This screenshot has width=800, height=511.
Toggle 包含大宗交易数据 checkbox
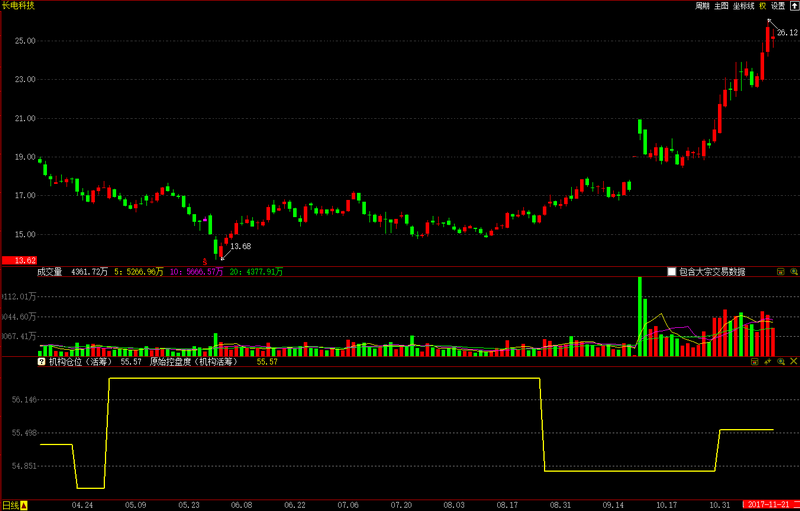[x=672, y=271]
